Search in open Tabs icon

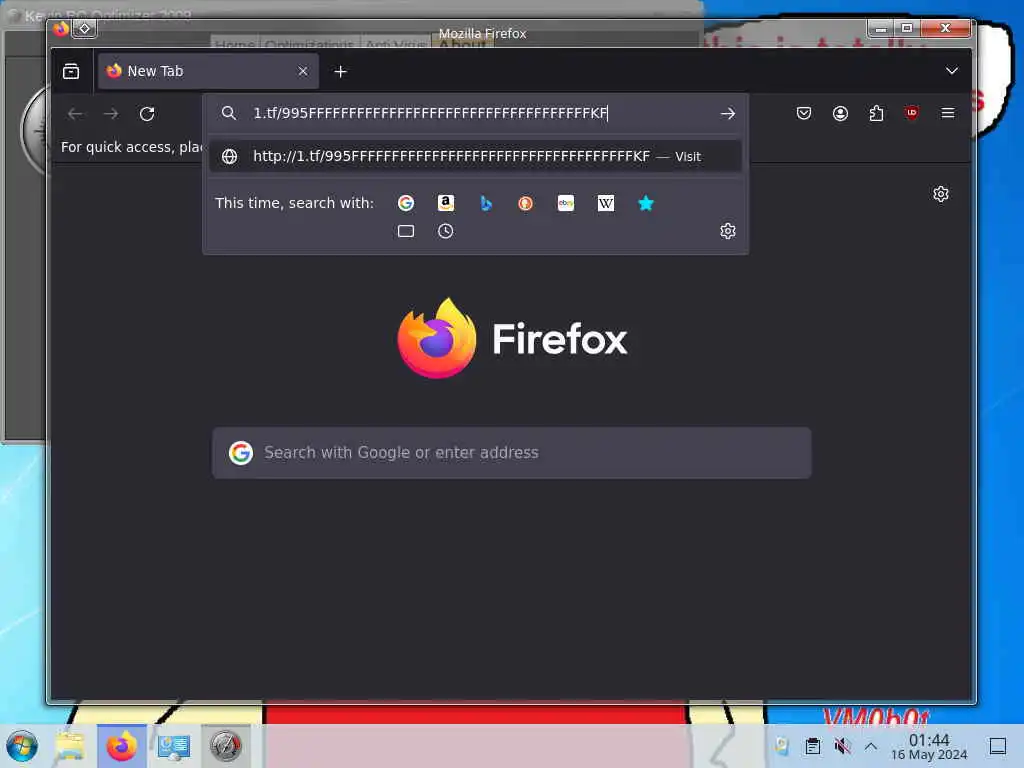point(406,231)
